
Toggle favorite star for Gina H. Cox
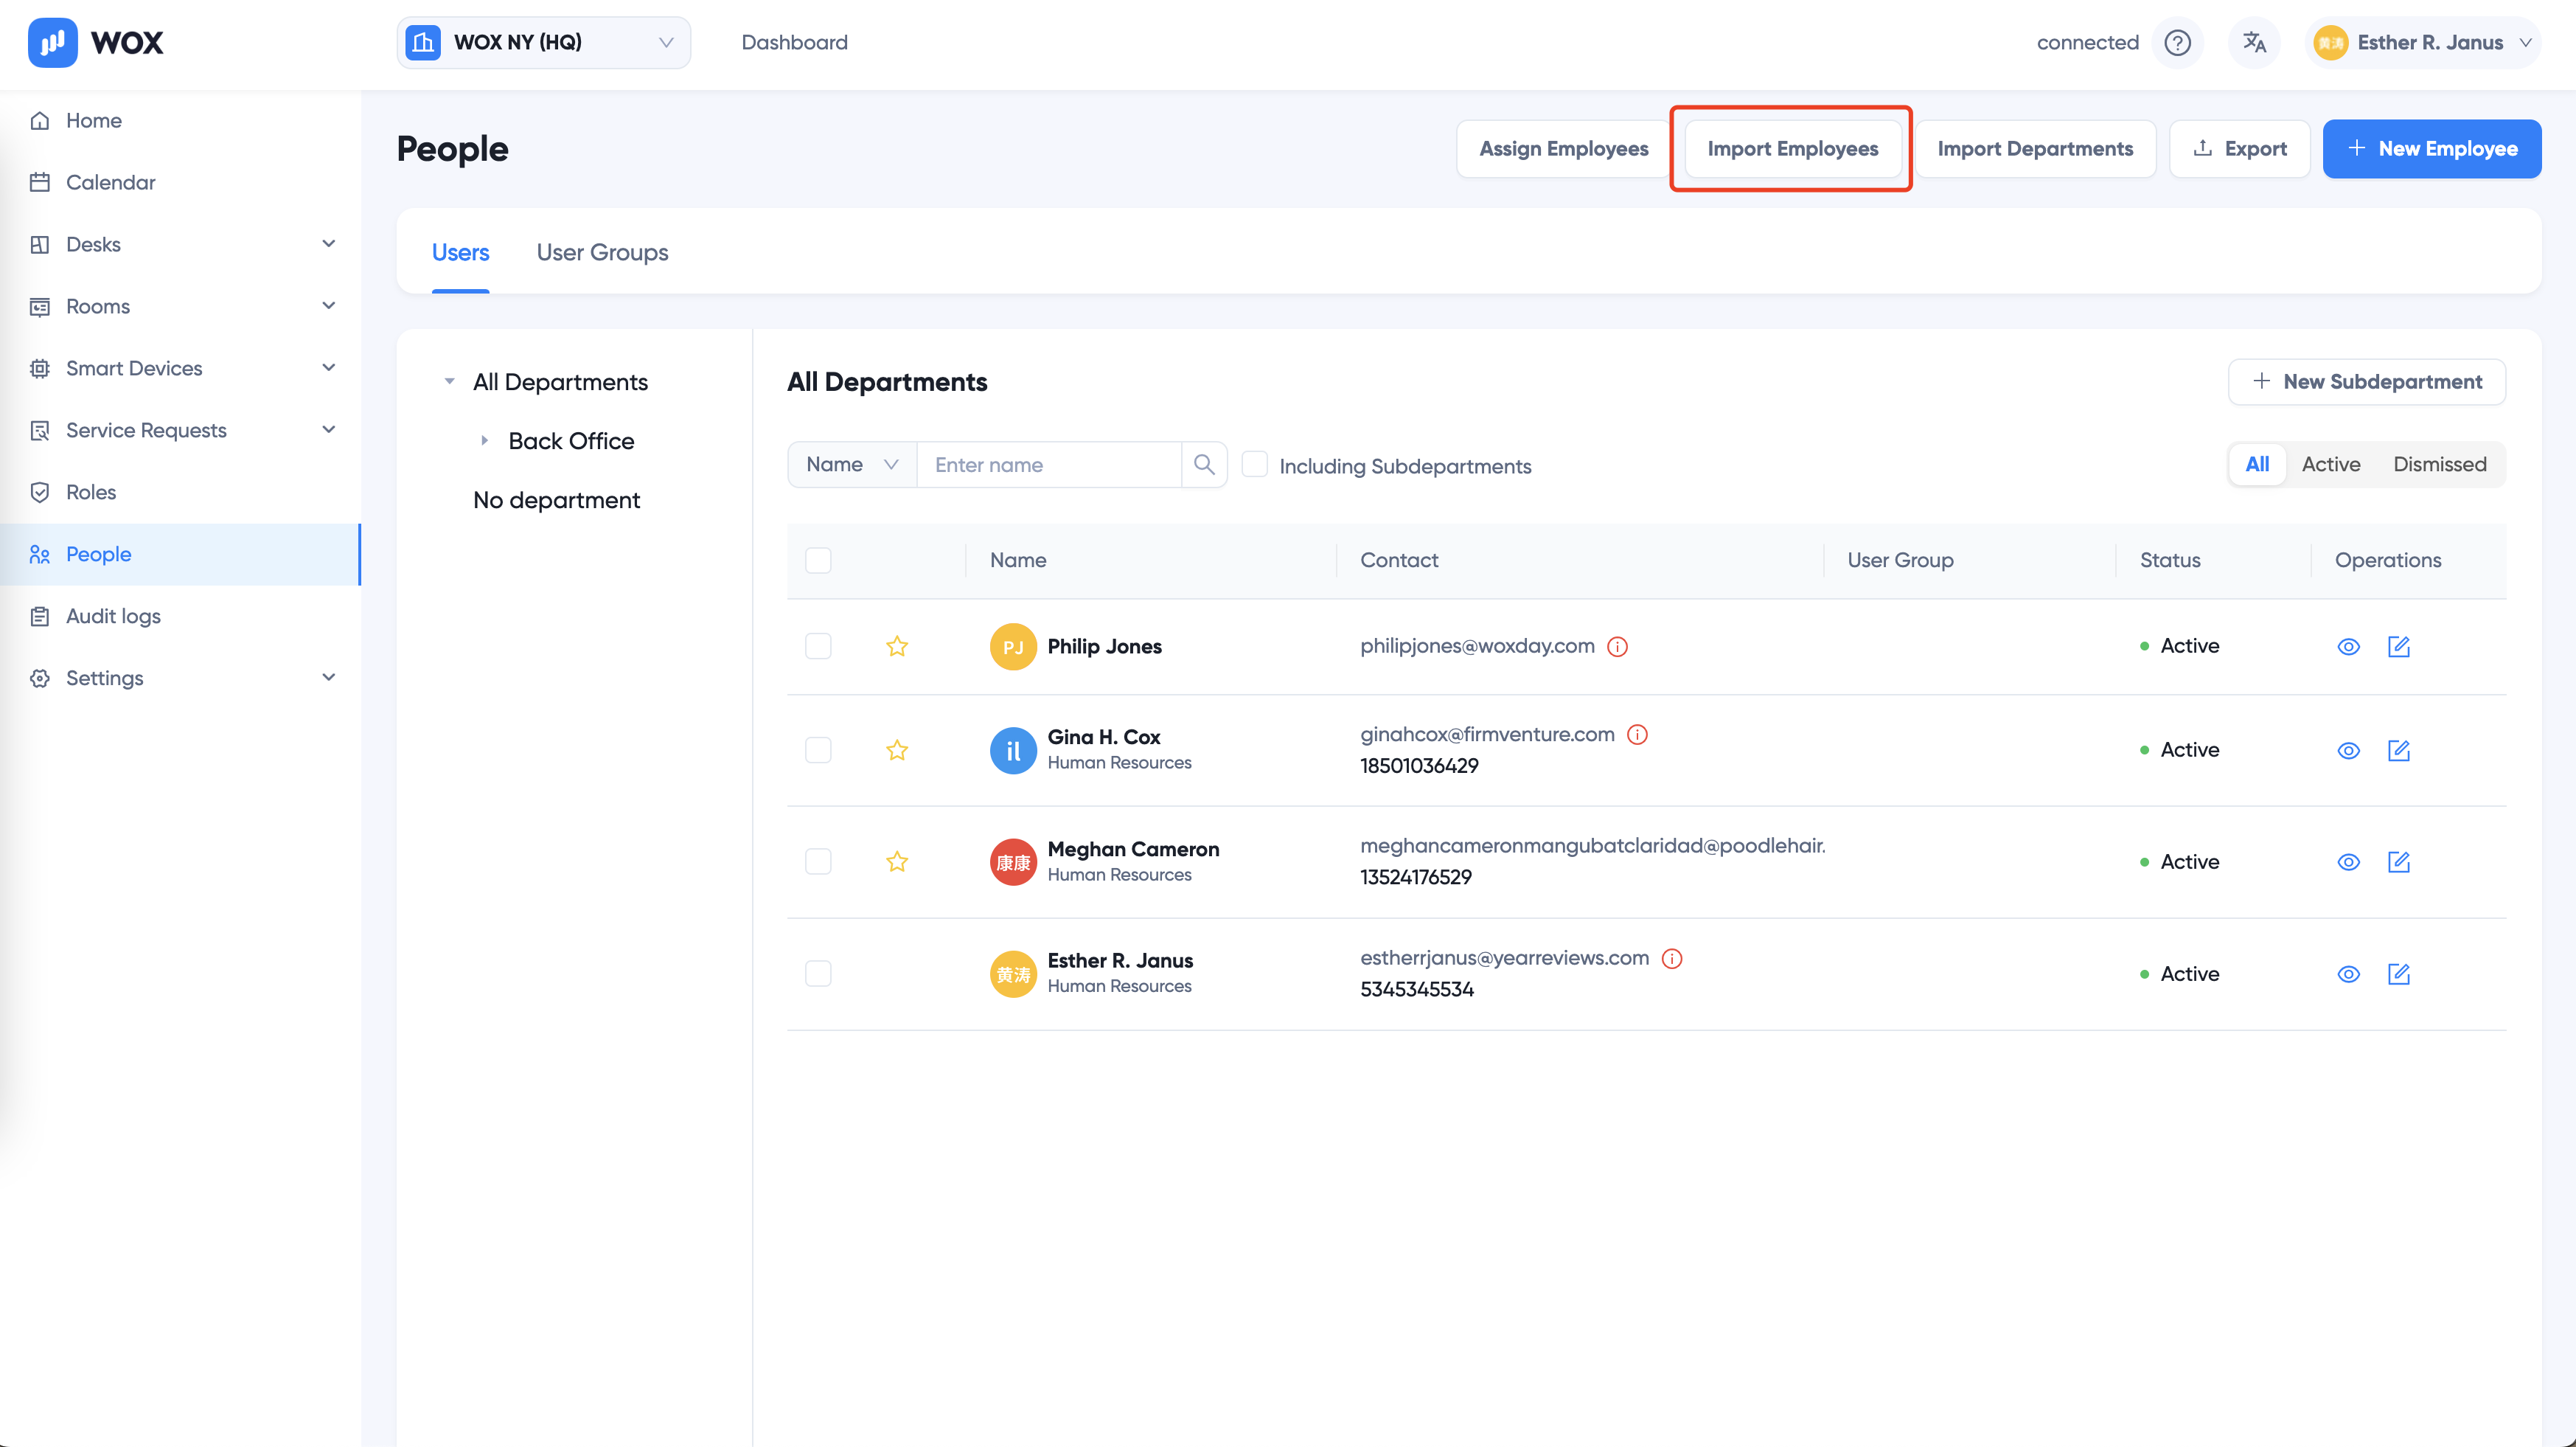(x=897, y=750)
